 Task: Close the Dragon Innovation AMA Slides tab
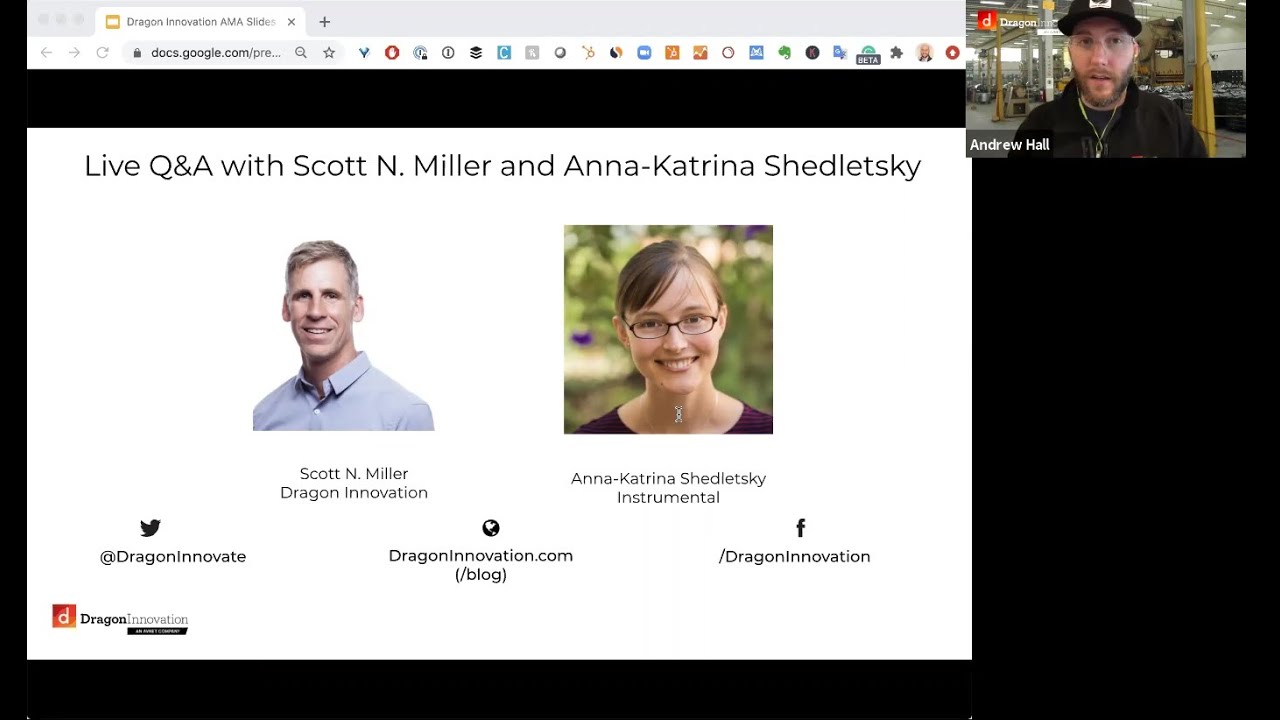click(x=291, y=22)
